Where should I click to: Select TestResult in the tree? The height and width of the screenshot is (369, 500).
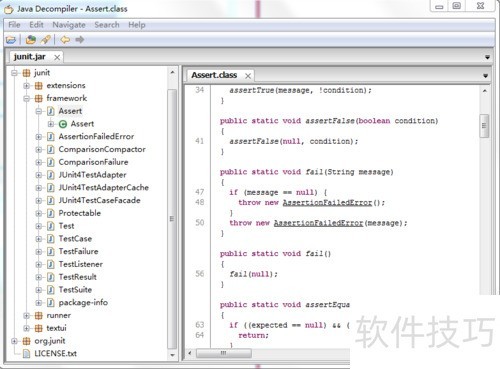pyautogui.click(x=78, y=277)
